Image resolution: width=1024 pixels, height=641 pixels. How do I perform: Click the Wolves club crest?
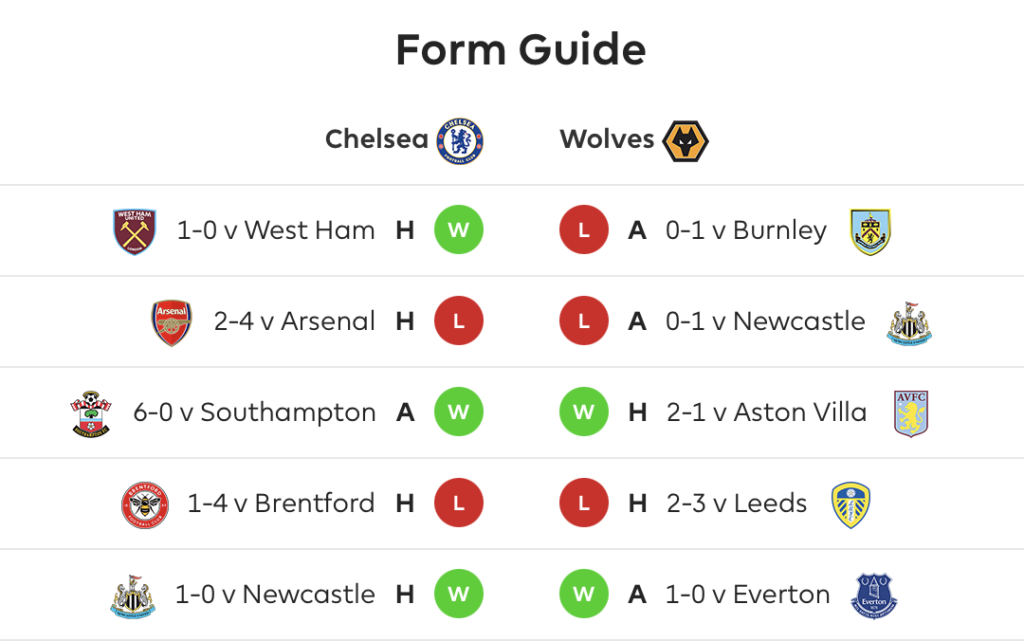pos(685,141)
